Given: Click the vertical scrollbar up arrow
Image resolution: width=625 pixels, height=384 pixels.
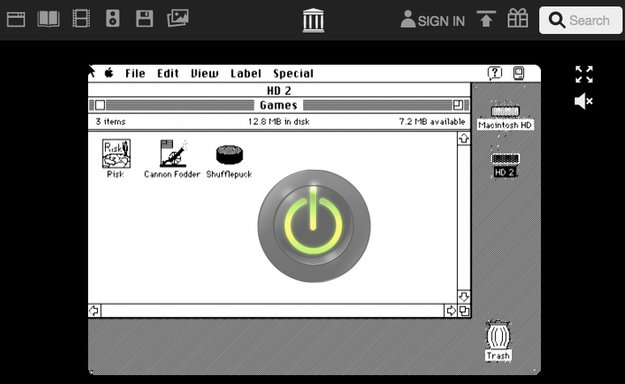Looking at the screenshot, I should 464,139.
